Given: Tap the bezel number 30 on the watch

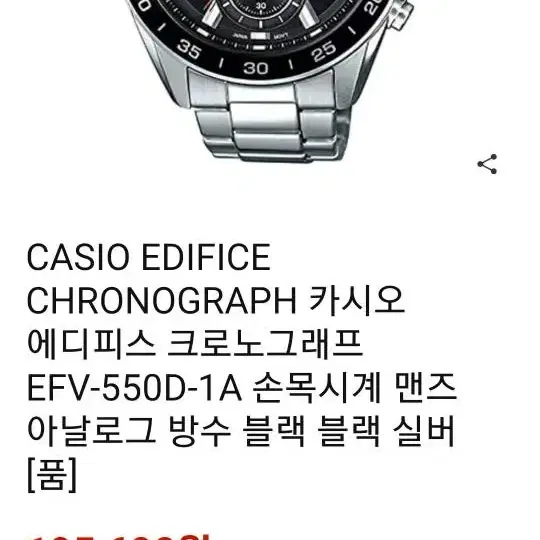Looking at the screenshot, I should point(255,68).
